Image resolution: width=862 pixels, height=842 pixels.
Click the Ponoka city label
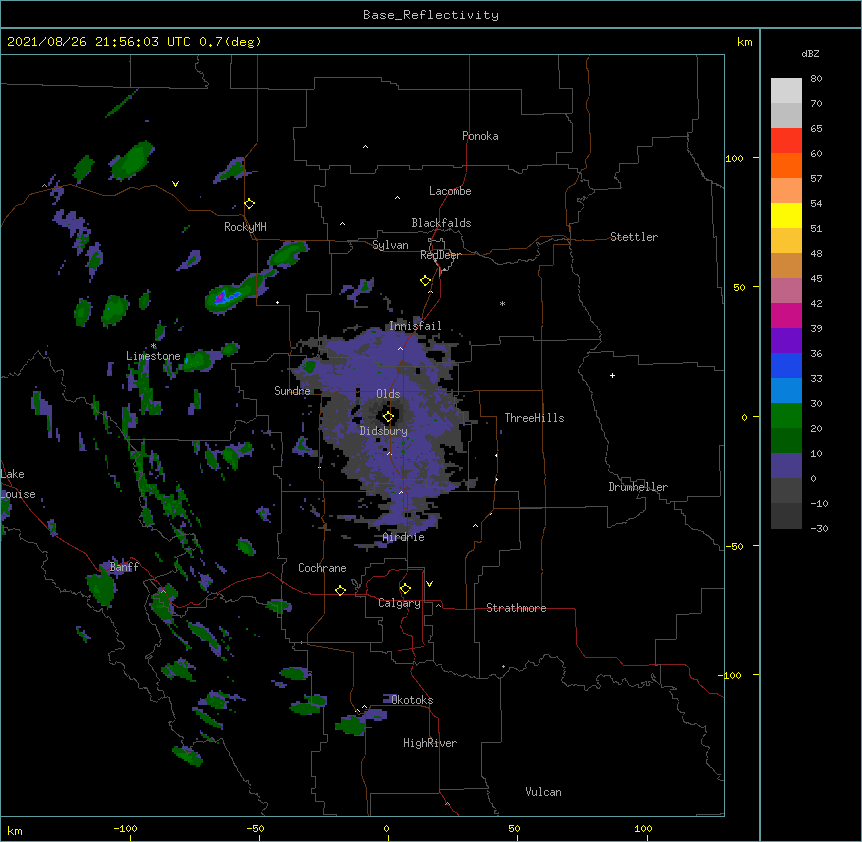[x=480, y=136]
